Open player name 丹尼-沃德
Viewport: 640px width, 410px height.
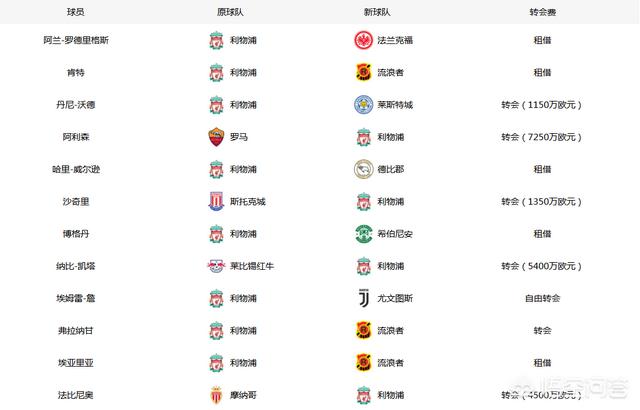coord(76,104)
